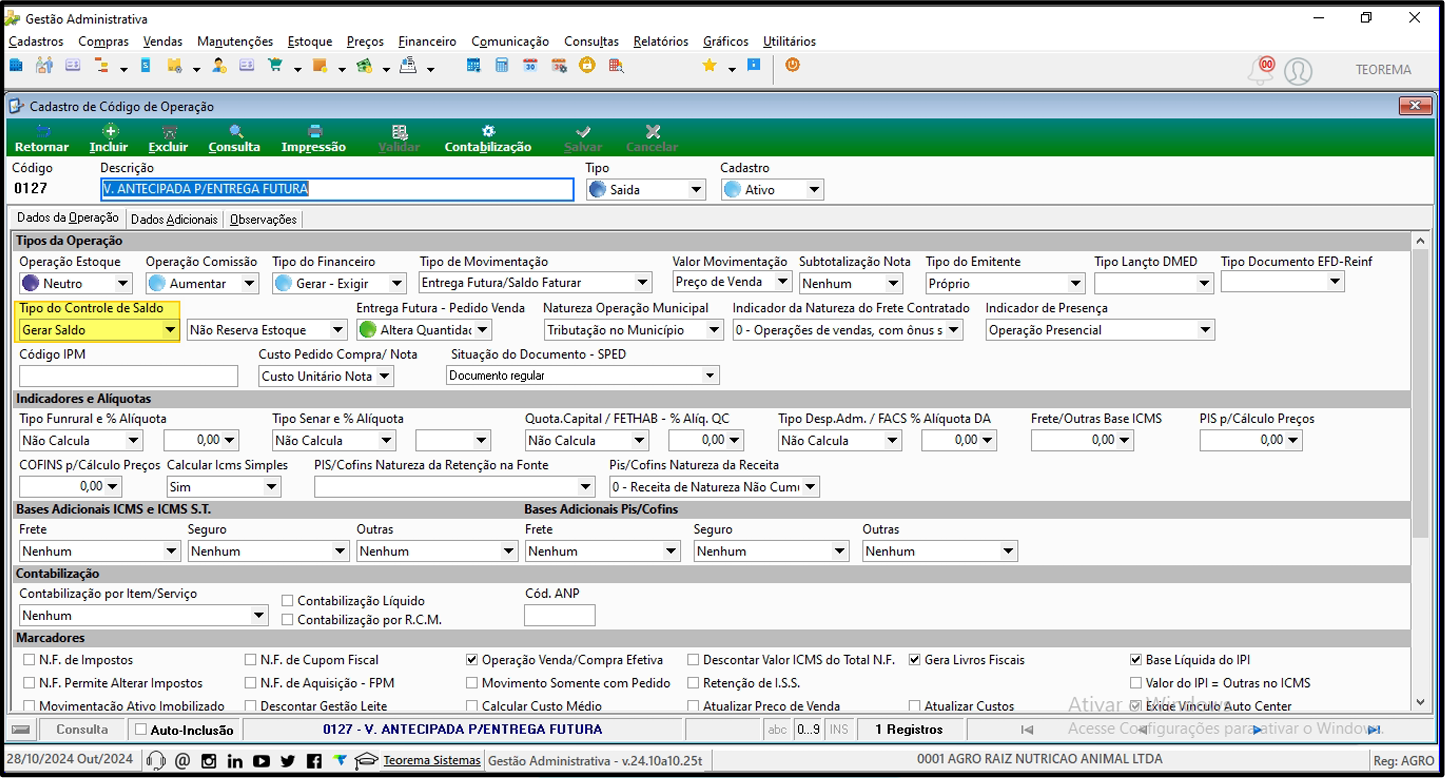Open Consulta with the magnifier icon
The width and height of the screenshot is (1445, 778).
tap(235, 131)
